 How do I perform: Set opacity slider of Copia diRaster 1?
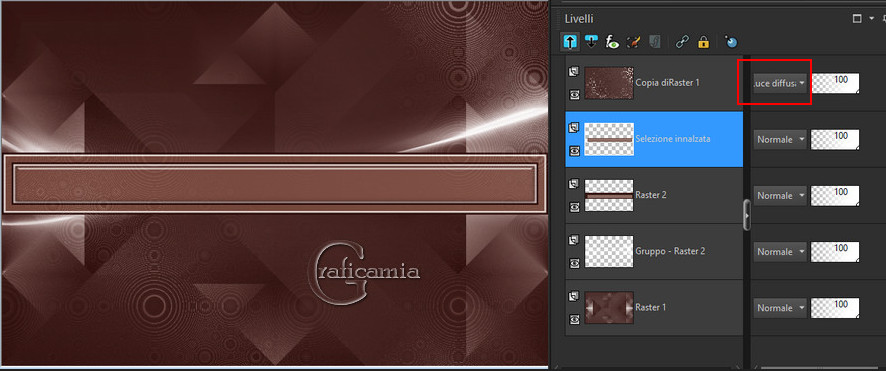[835, 83]
